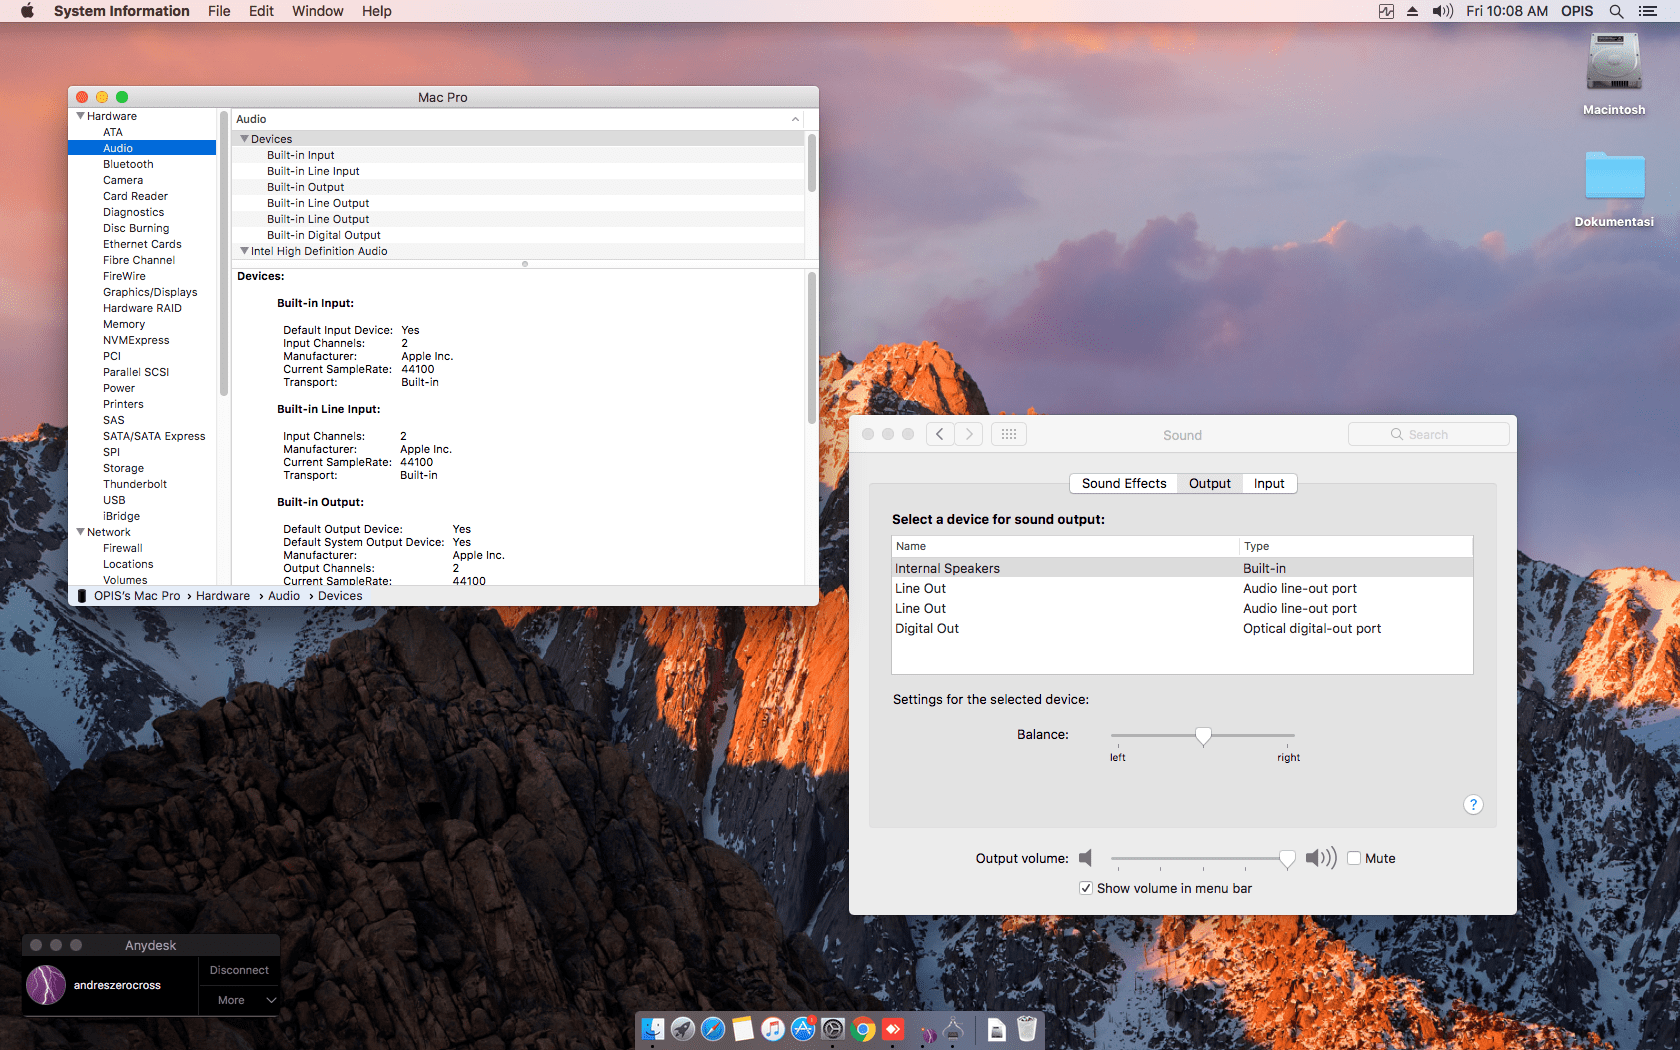Image resolution: width=1680 pixels, height=1050 pixels.
Task: Open Safari from the Dock
Action: 713,1029
